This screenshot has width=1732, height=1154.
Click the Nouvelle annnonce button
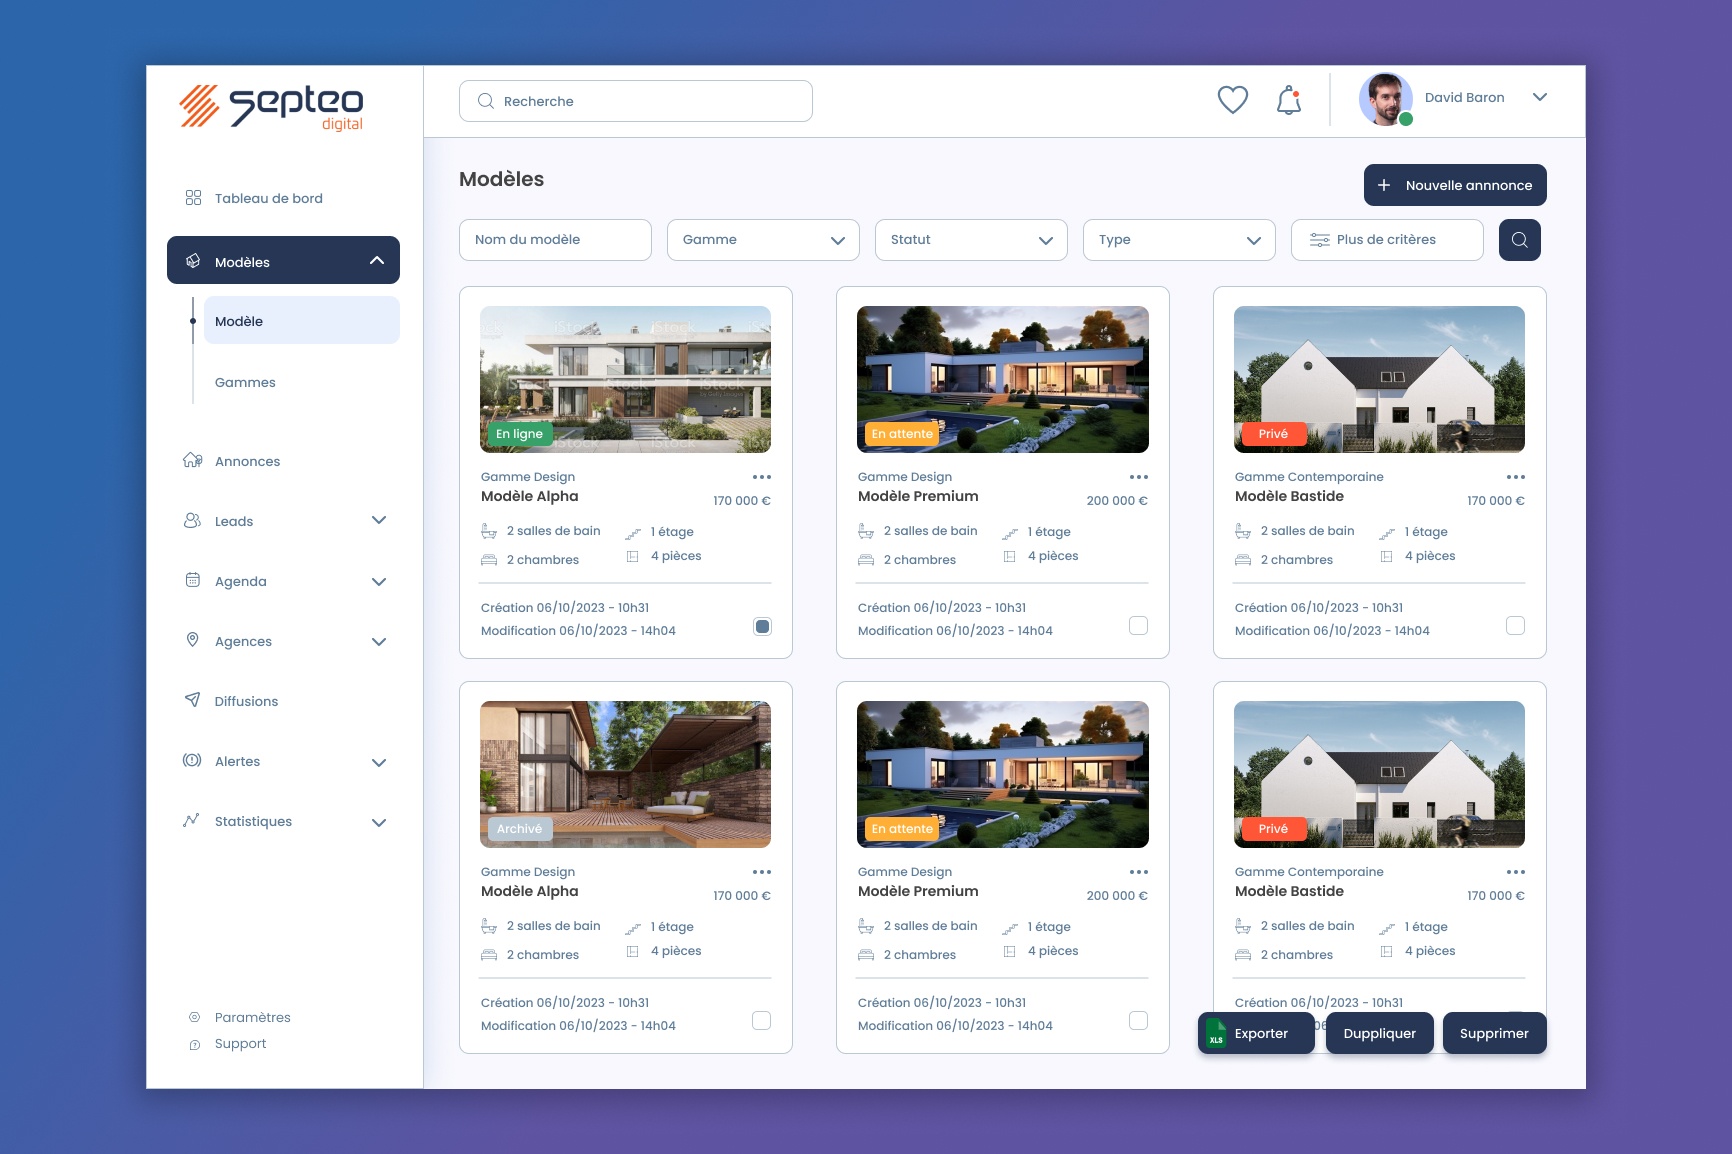click(1455, 185)
